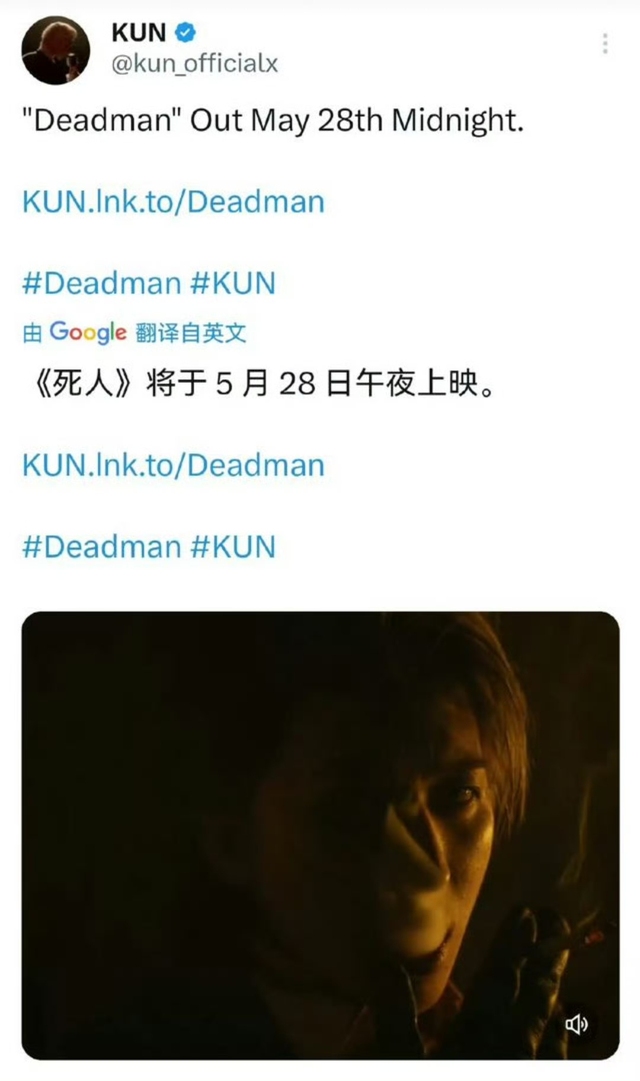This screenshot has width=640, height=1081.
Task: Unmute the video with speaker icon
Action: 577,1024
